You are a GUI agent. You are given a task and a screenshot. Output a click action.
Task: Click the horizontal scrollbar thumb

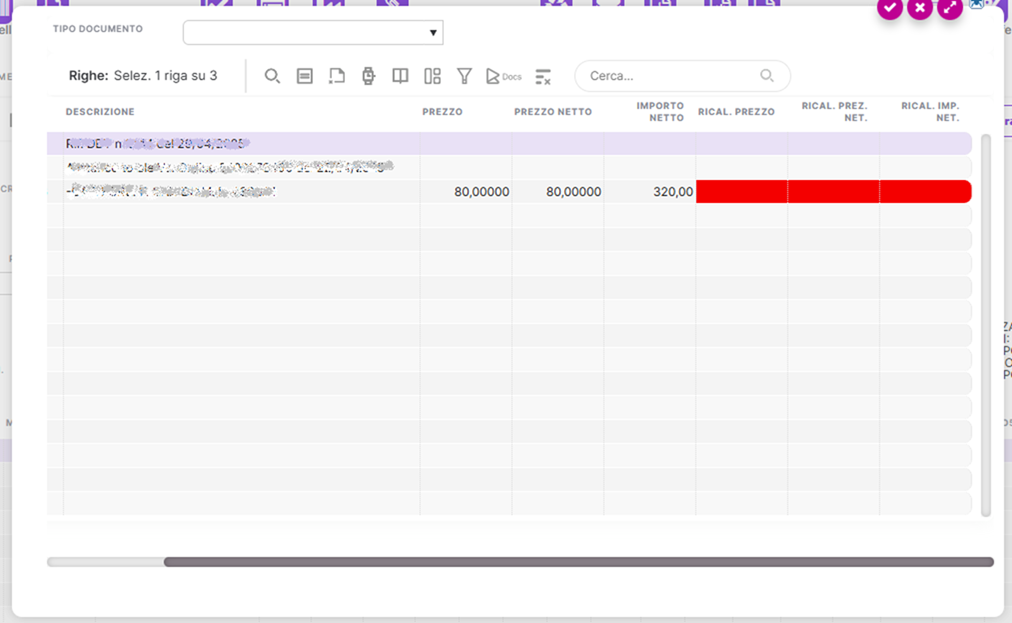tap(578, 562)
